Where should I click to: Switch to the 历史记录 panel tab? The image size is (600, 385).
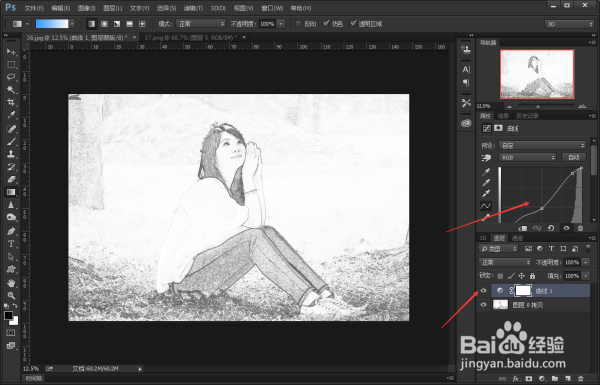coord(527,116)
